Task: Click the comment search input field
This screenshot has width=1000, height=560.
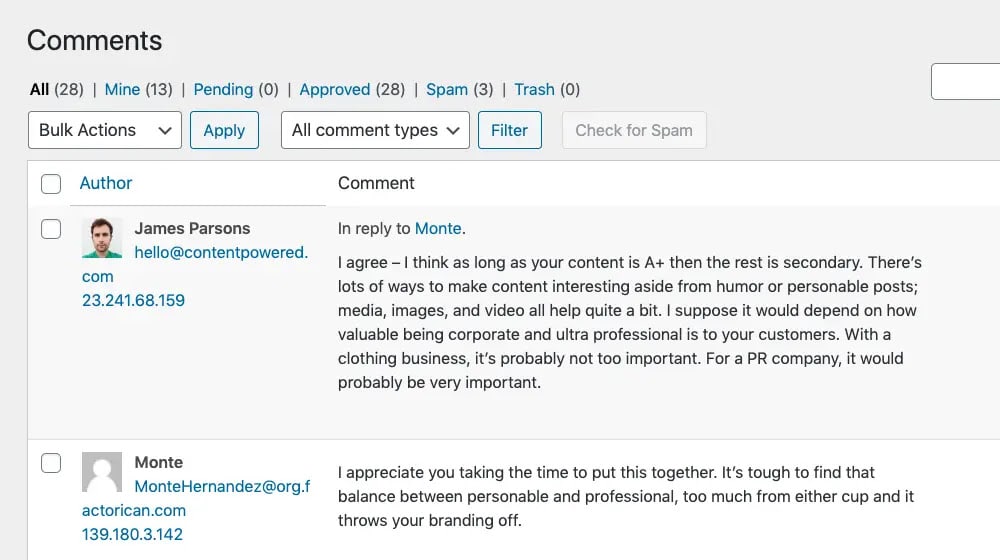Action: 966,82
